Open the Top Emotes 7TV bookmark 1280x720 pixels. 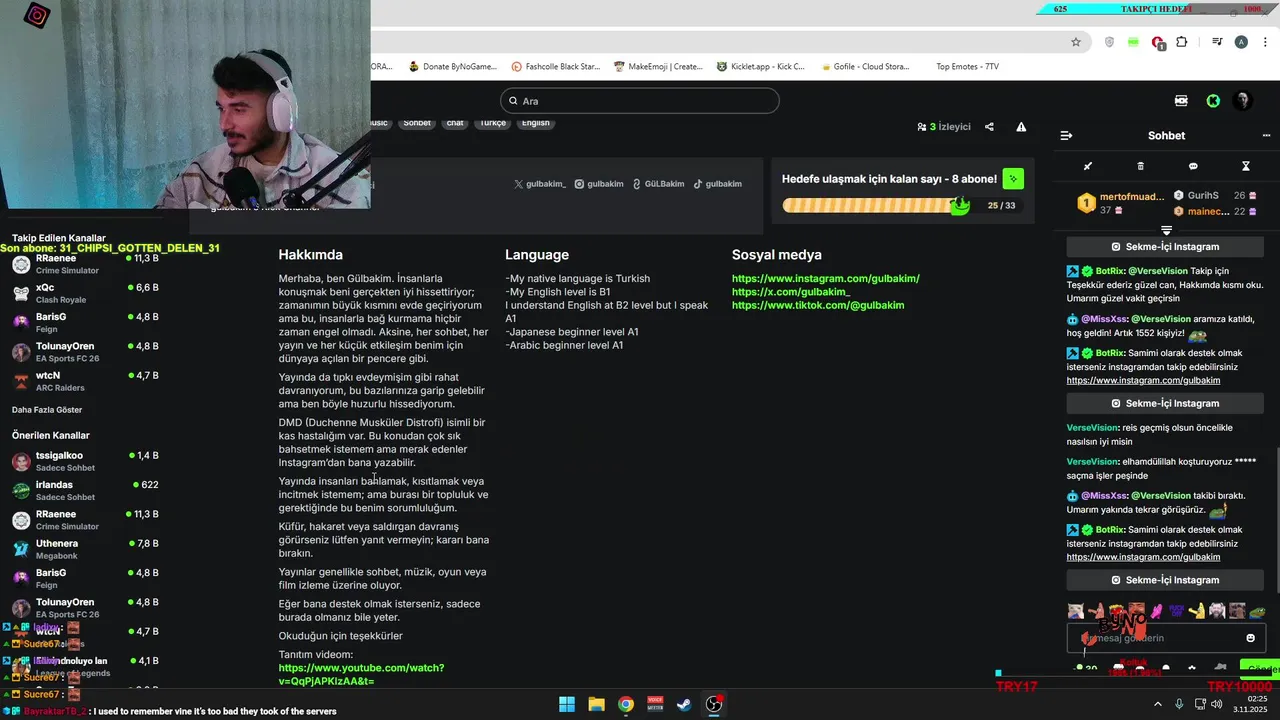coord(966,67)
